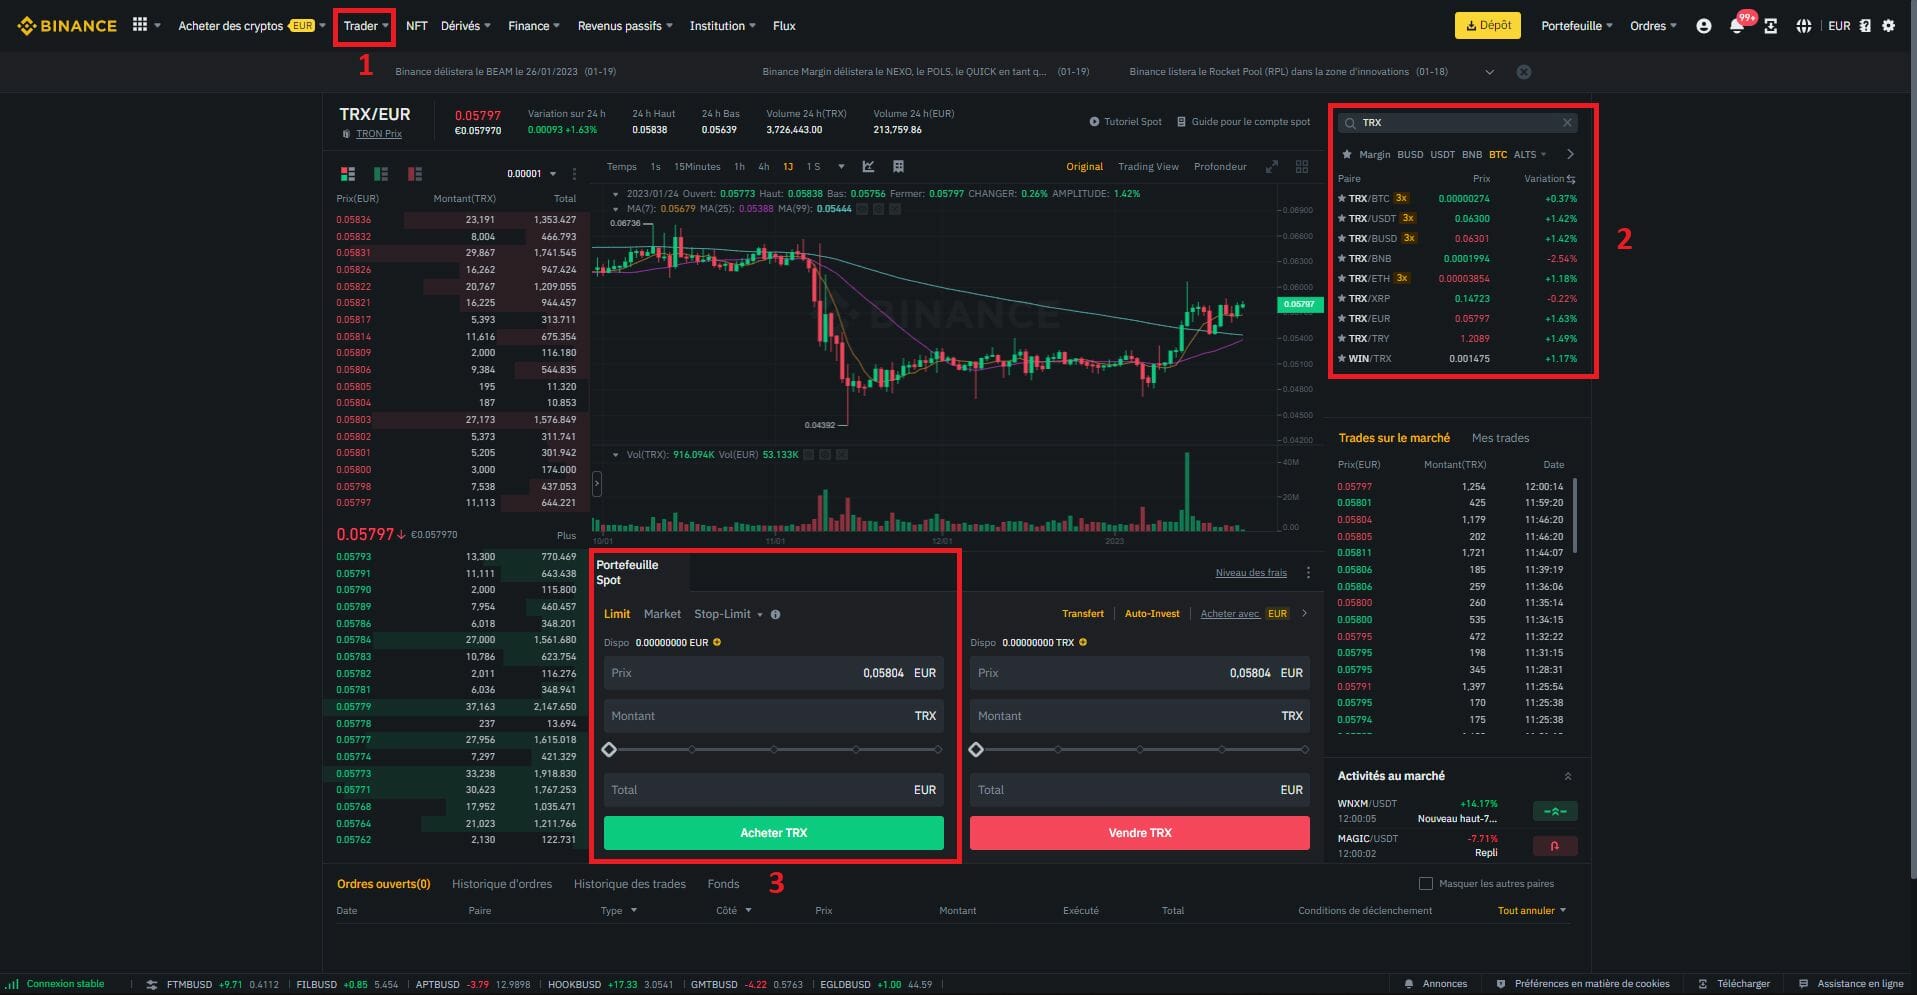Open the Niveau des frais link

coord(1251,573)
